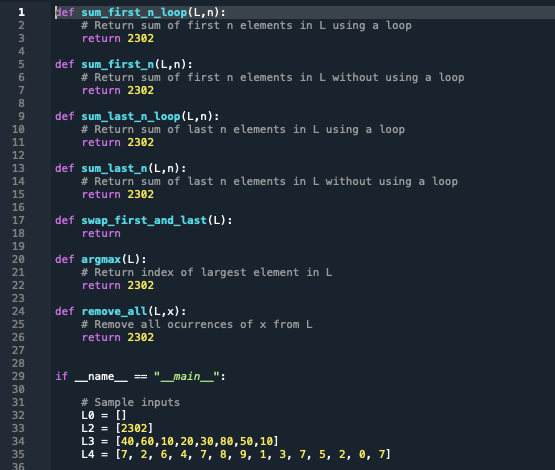Click the (L,x) parameters of remove_all
The image size is (555, 470).
(164, 311)
